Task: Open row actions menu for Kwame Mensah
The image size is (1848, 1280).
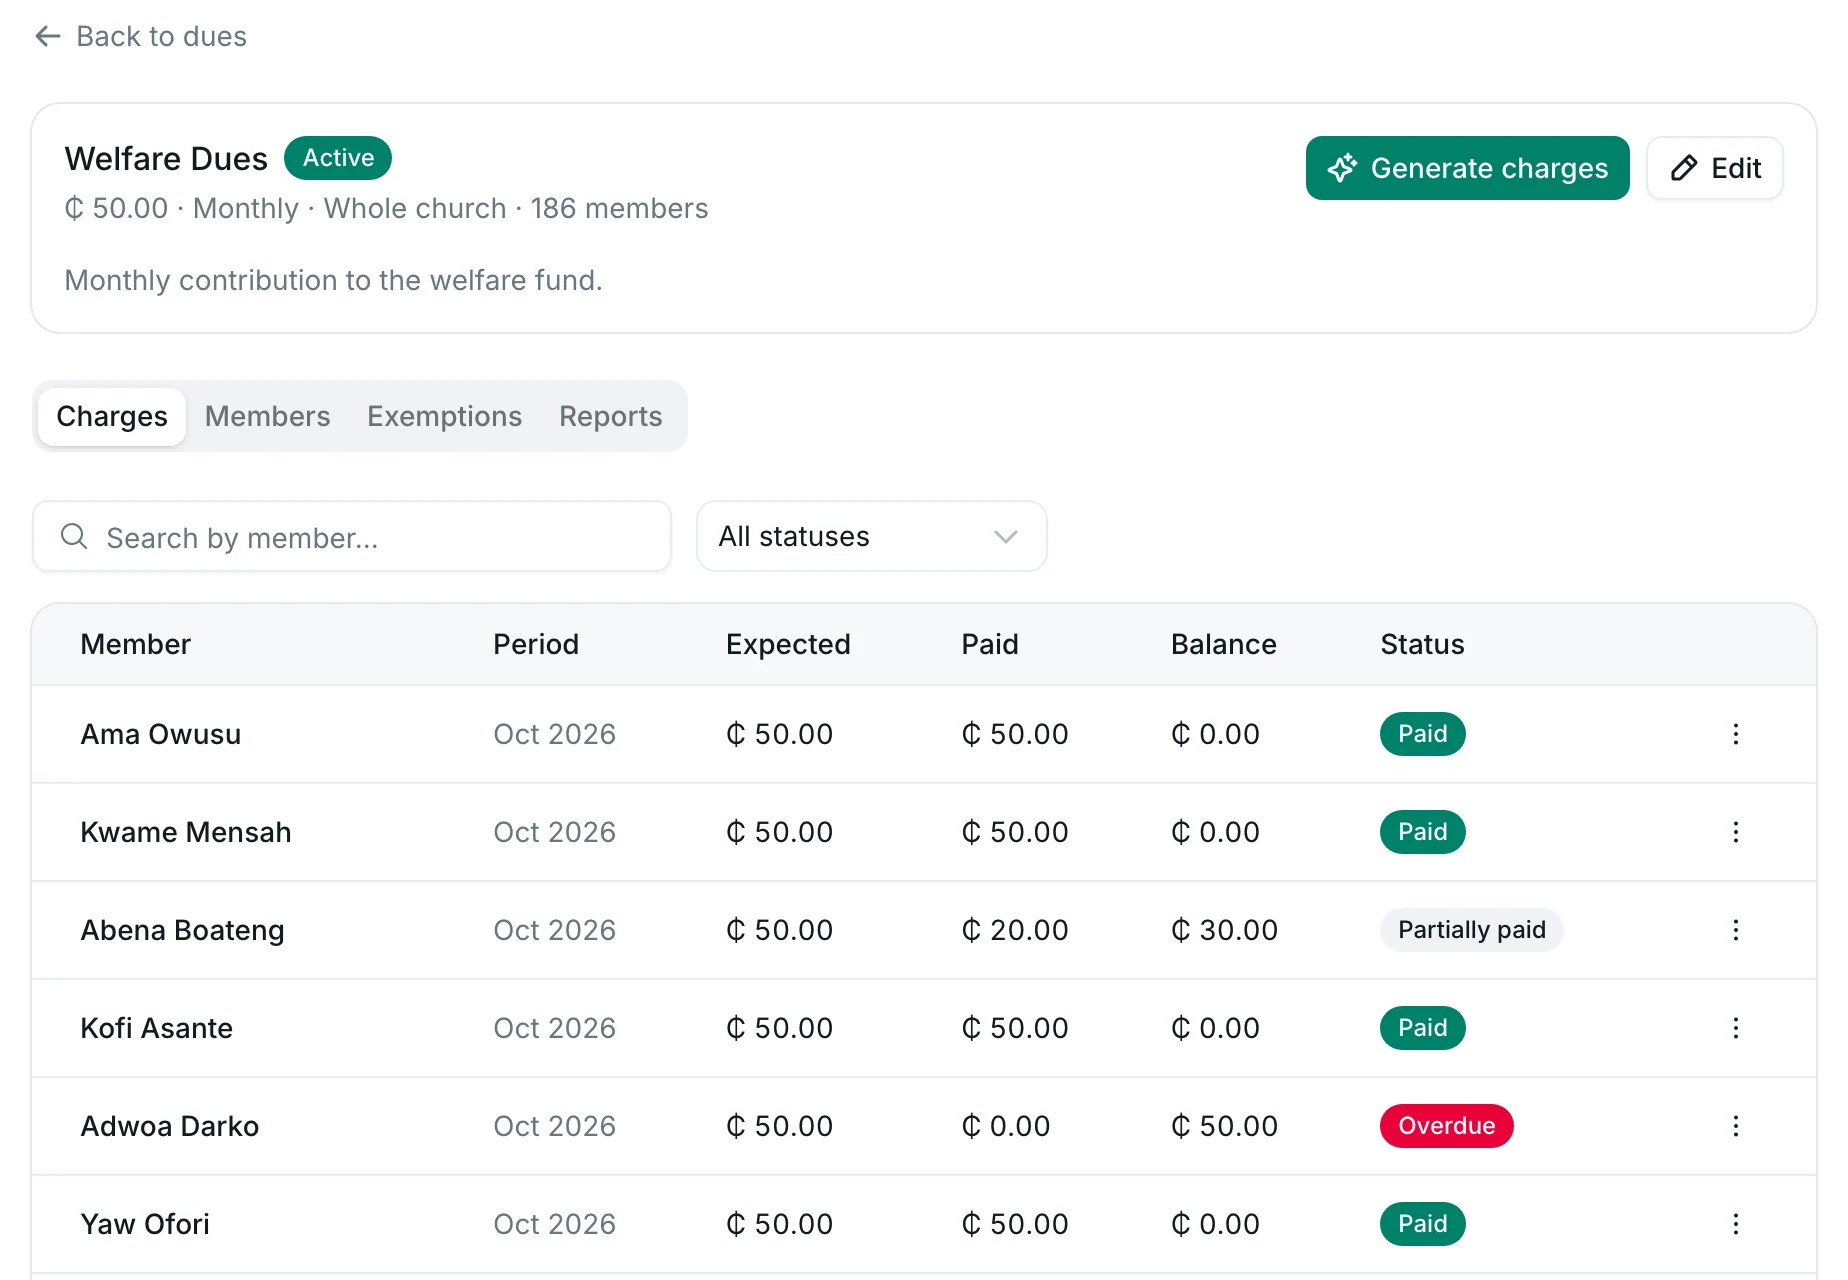Action: [1736, 832]
